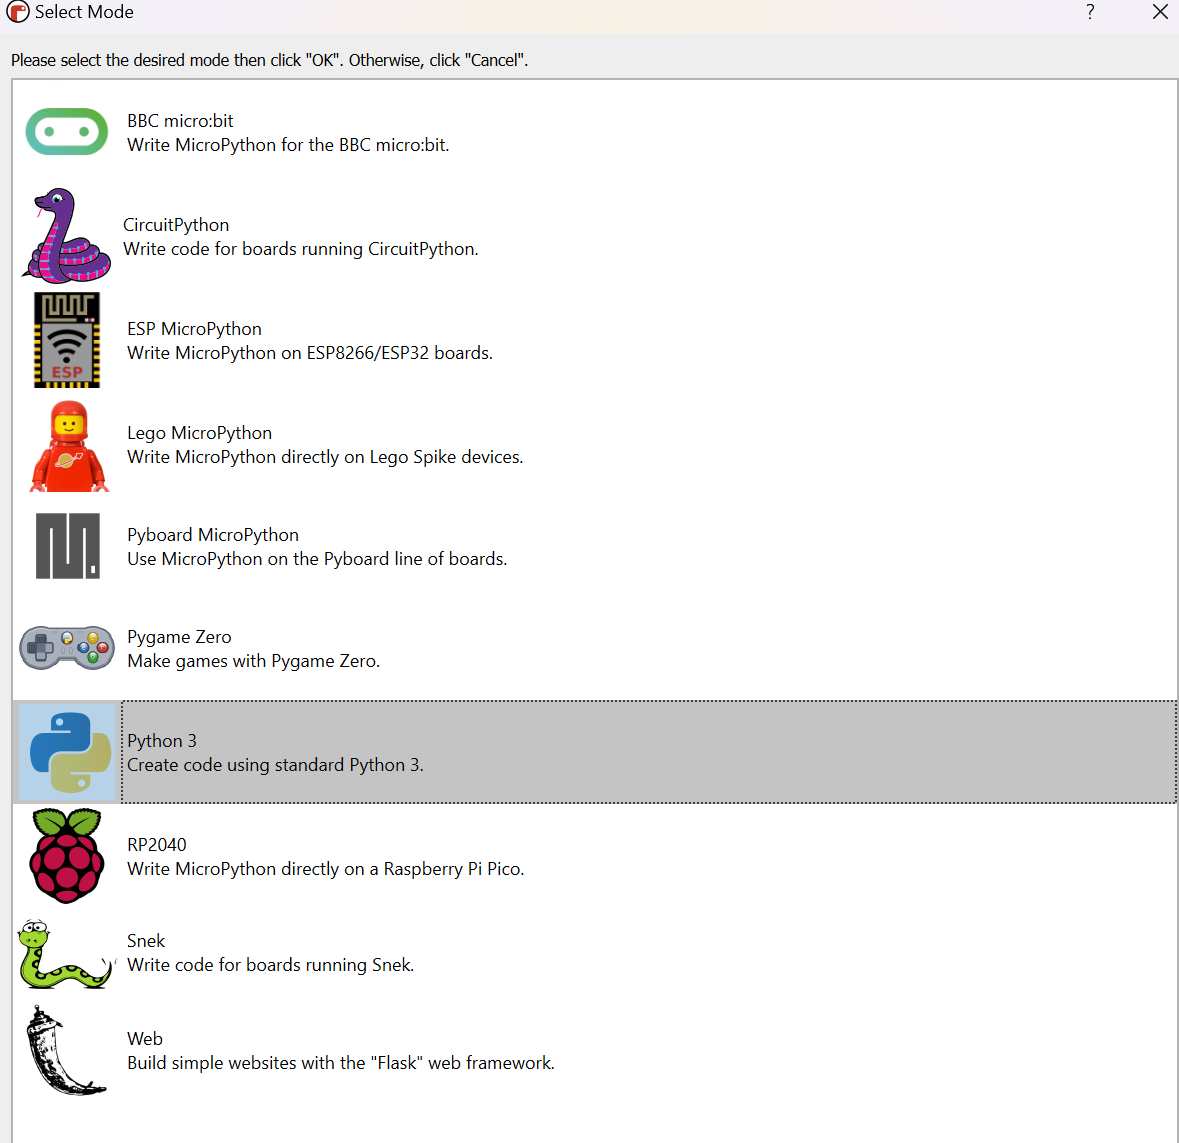
Task: Click the Pyboard MicroPython logo icon
Action: pos(68,546)
